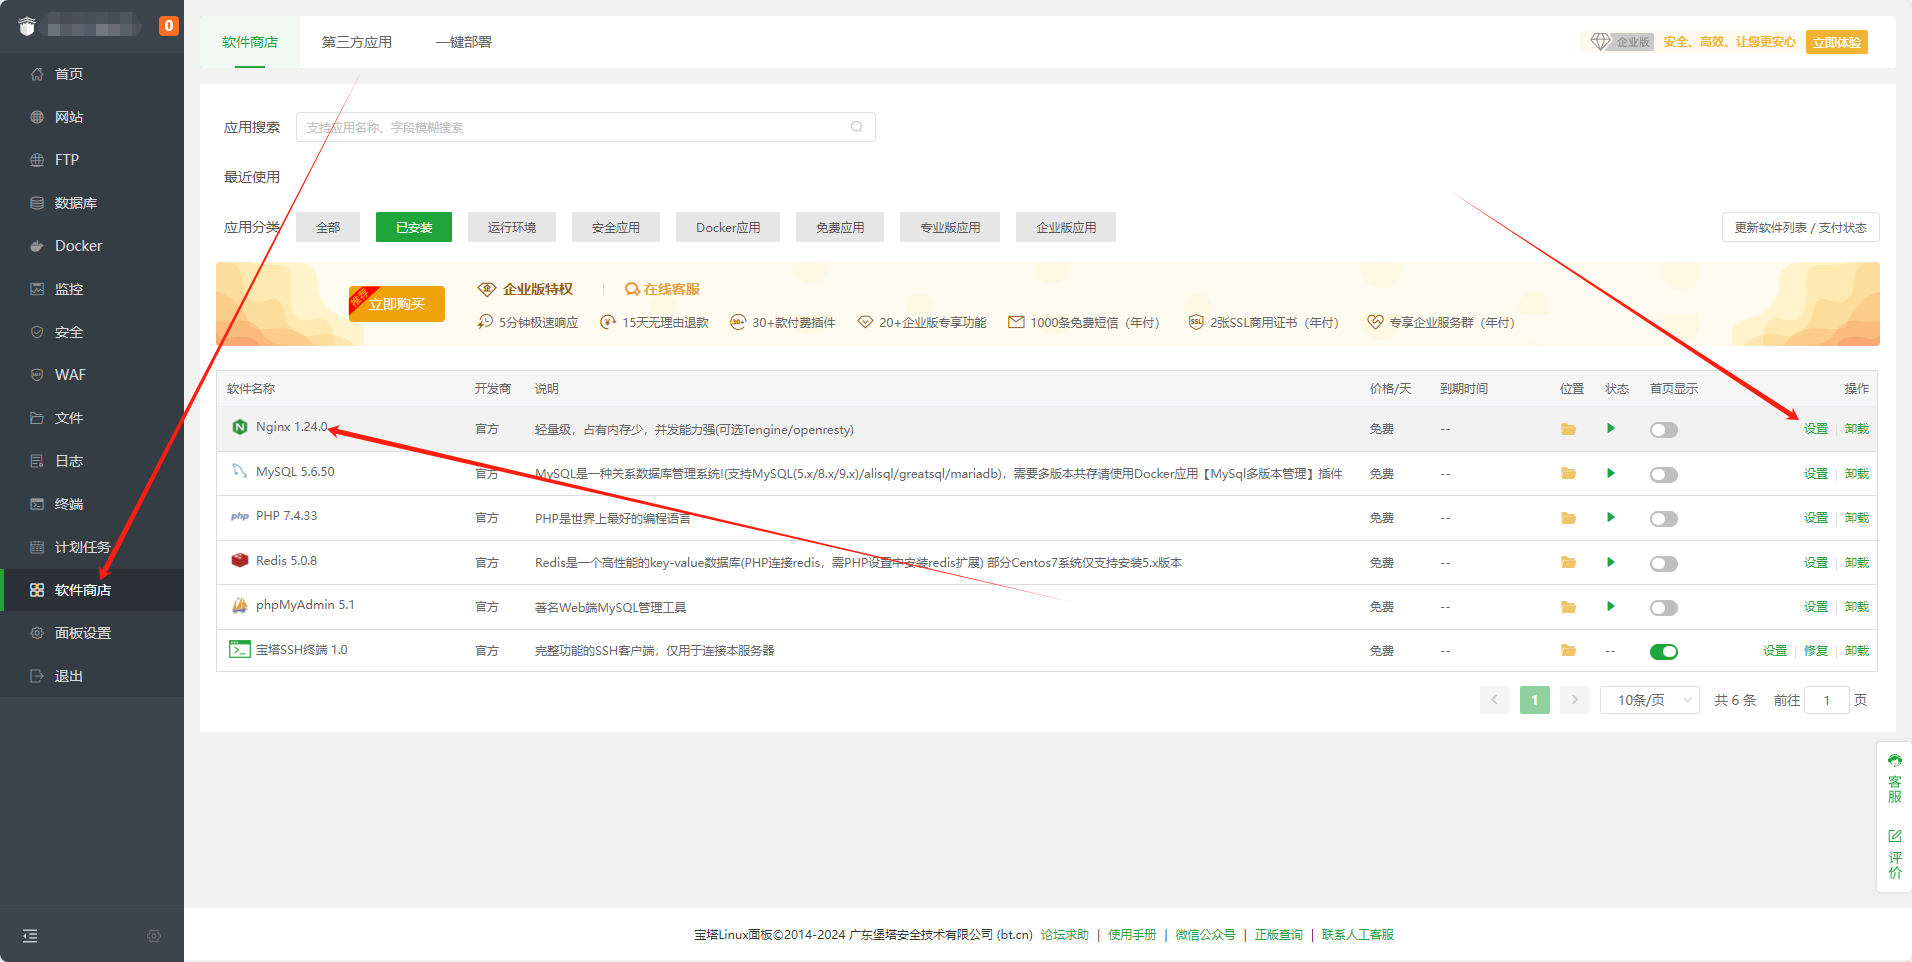Click gear icon at sidebar bottom
The width and height of the screenshot is (1912, 962).
tap(154, 936)
